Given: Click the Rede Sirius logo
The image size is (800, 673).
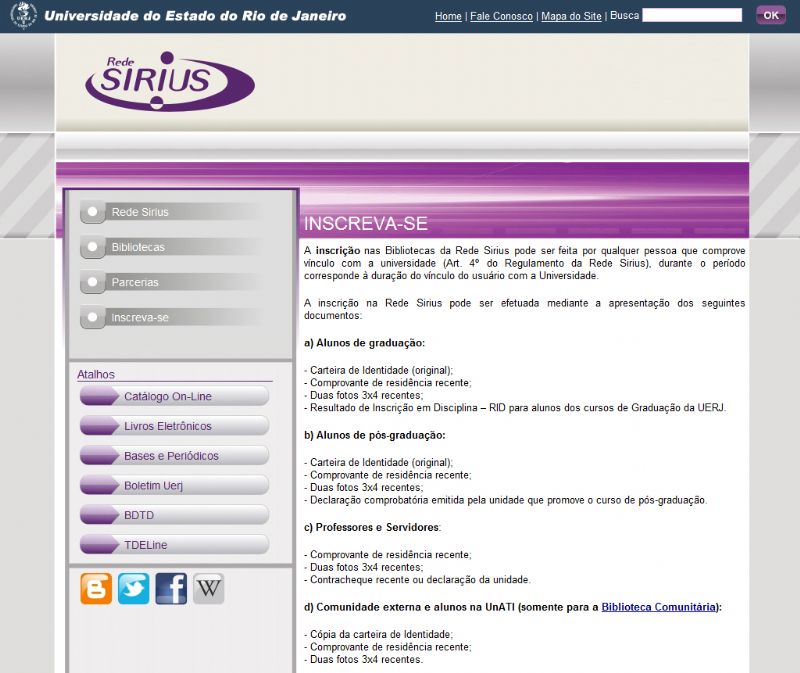Looking at the screenshot, I should pos(170,82).
